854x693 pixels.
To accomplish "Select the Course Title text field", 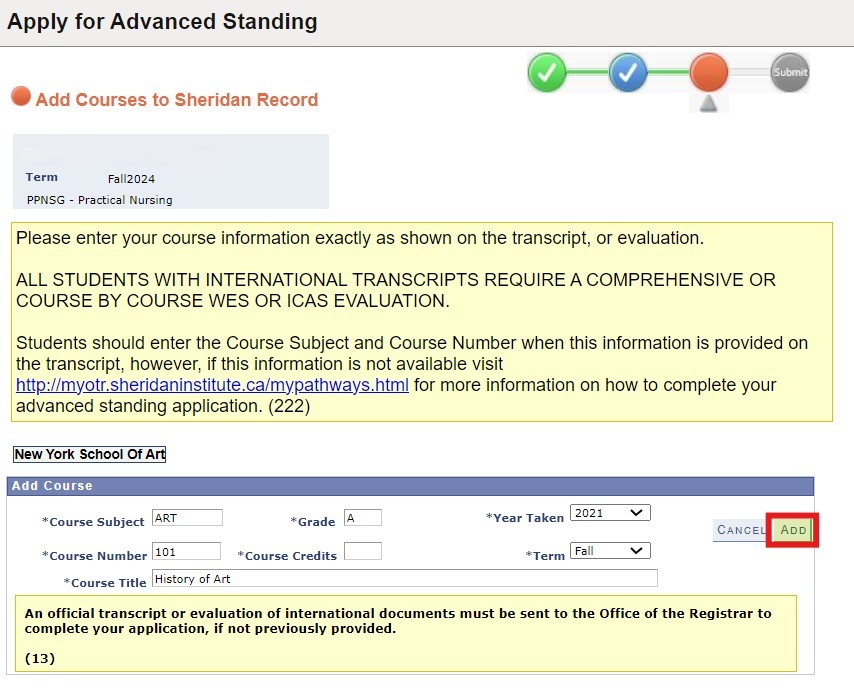I will [x=404, y=579].
